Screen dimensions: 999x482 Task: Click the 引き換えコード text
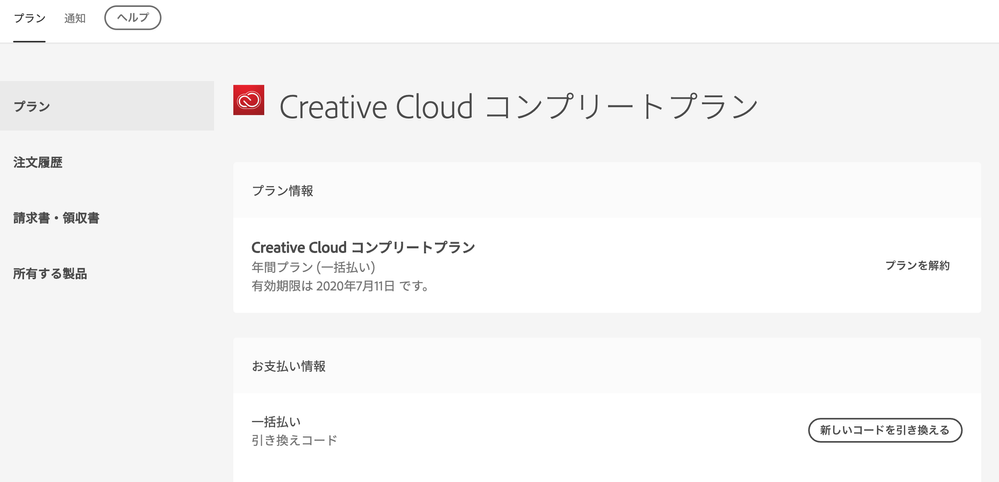pos(295,440)
